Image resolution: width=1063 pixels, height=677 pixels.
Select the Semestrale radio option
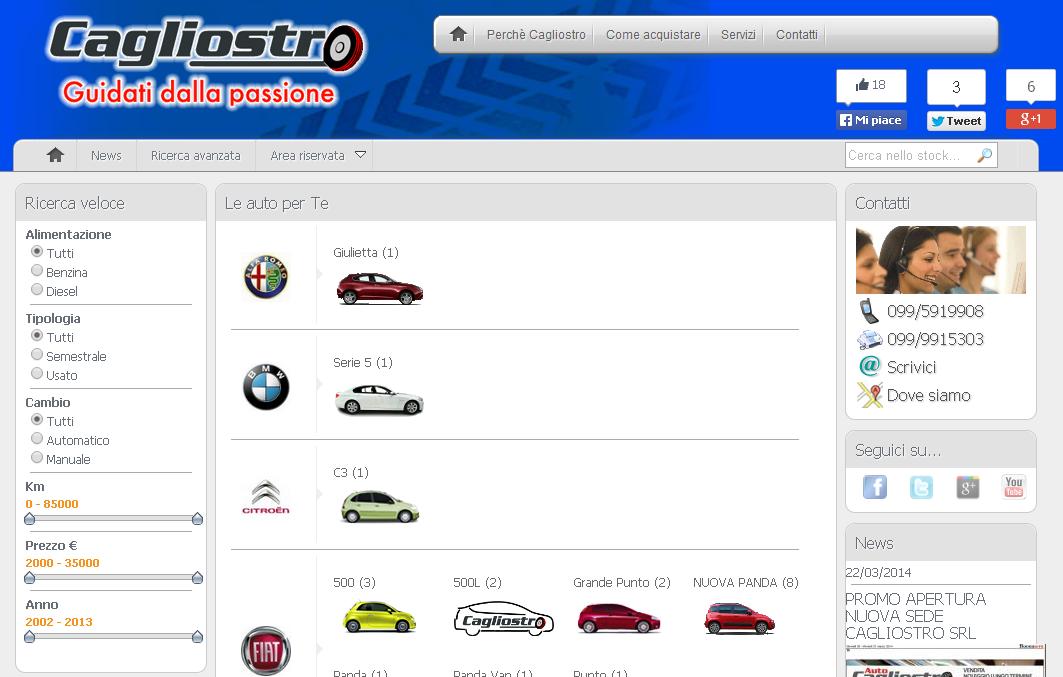point(37,354)
